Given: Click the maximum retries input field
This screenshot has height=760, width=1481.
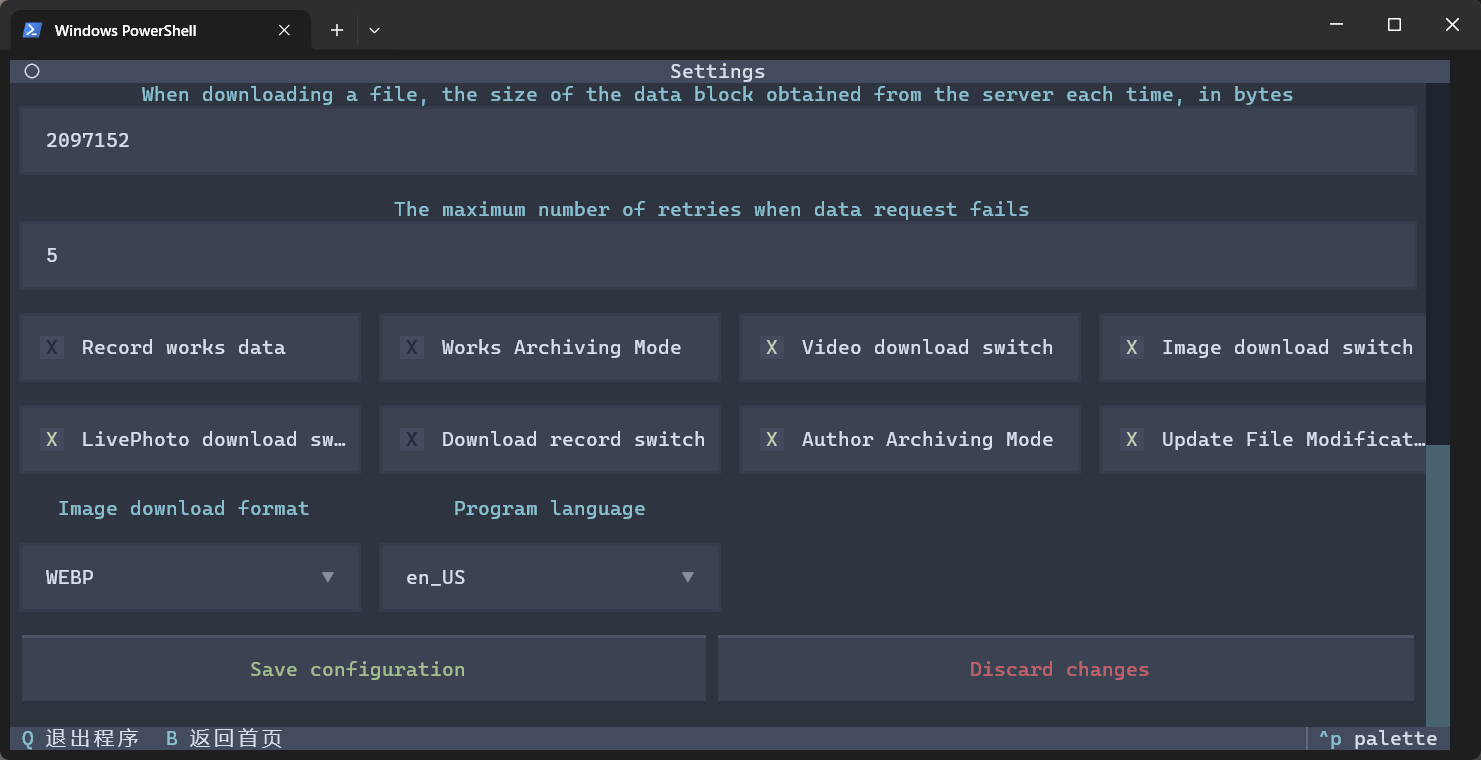Looking at the screenshot, I should click(x=718, y=255).
